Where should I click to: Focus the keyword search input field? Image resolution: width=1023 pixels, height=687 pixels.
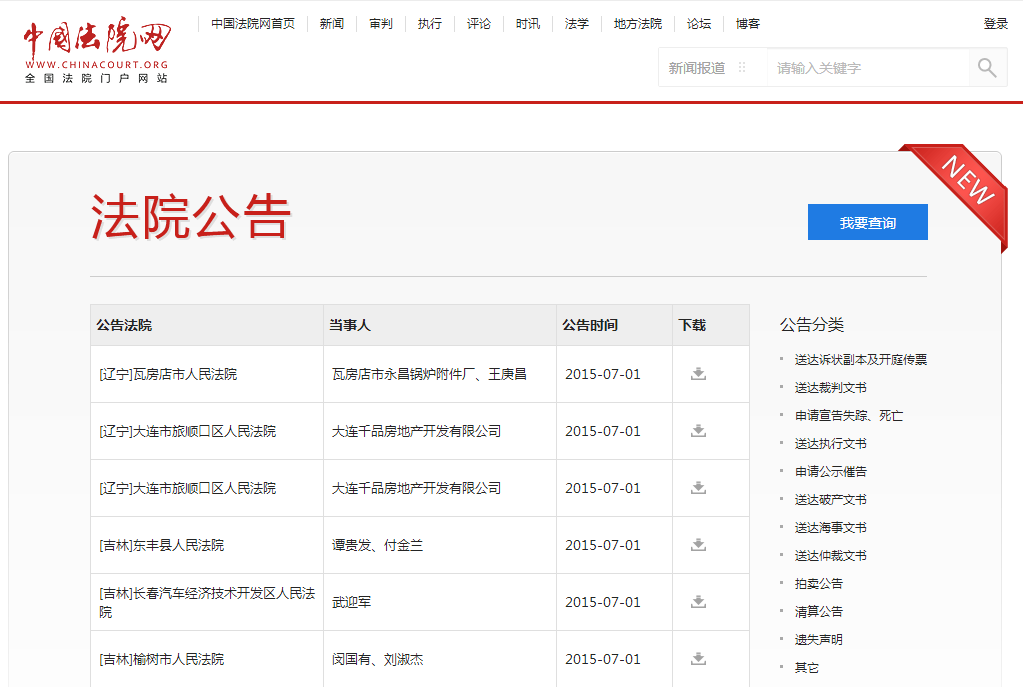[x=868, y=68]
